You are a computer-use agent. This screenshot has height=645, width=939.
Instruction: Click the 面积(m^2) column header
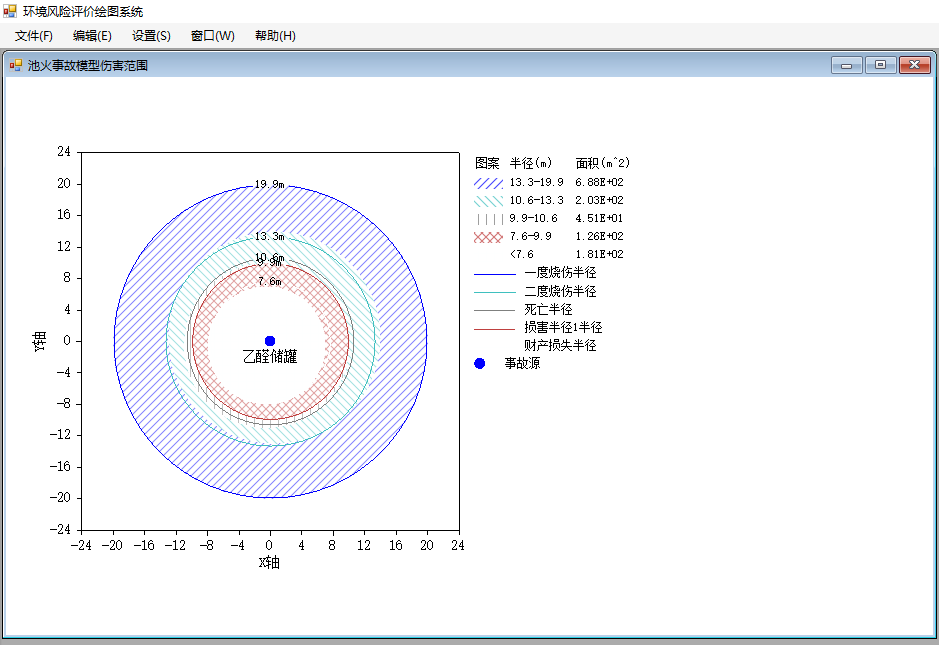pyautogui.click(x=603, y=163)
